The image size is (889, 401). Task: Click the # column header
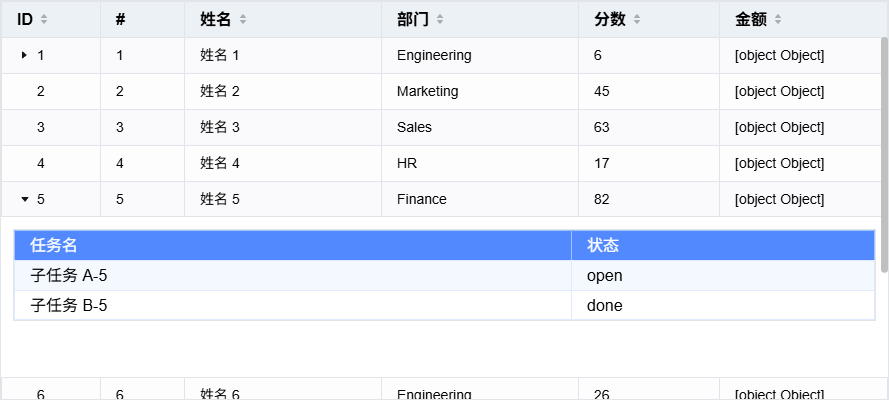(121, 20)
